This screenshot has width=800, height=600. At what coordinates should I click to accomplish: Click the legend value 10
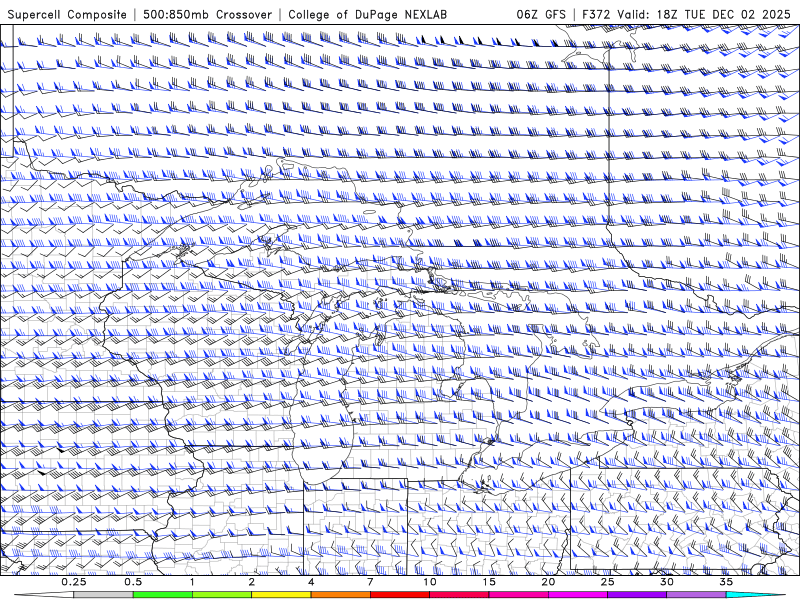430,582
